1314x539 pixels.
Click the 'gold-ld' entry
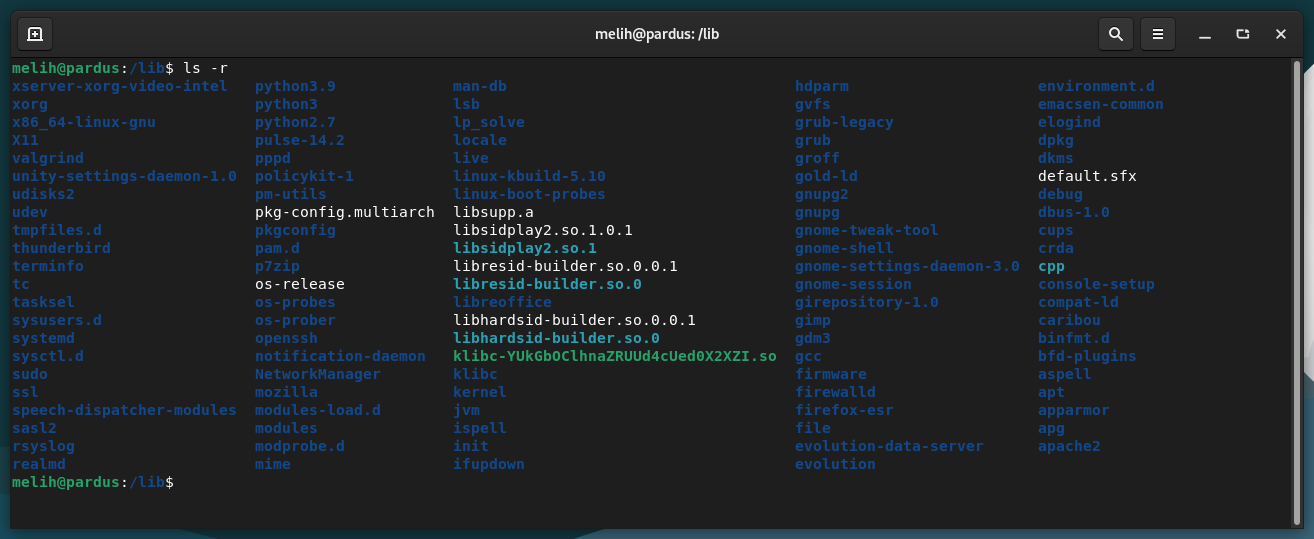point(826,176)
